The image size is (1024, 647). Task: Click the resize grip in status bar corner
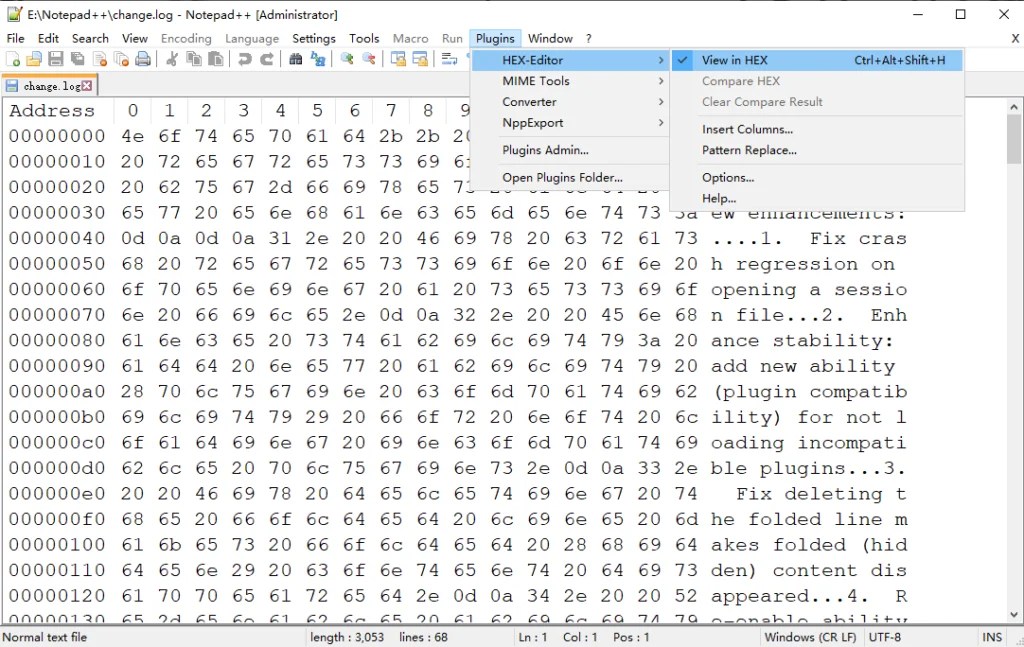[1017, 640]
